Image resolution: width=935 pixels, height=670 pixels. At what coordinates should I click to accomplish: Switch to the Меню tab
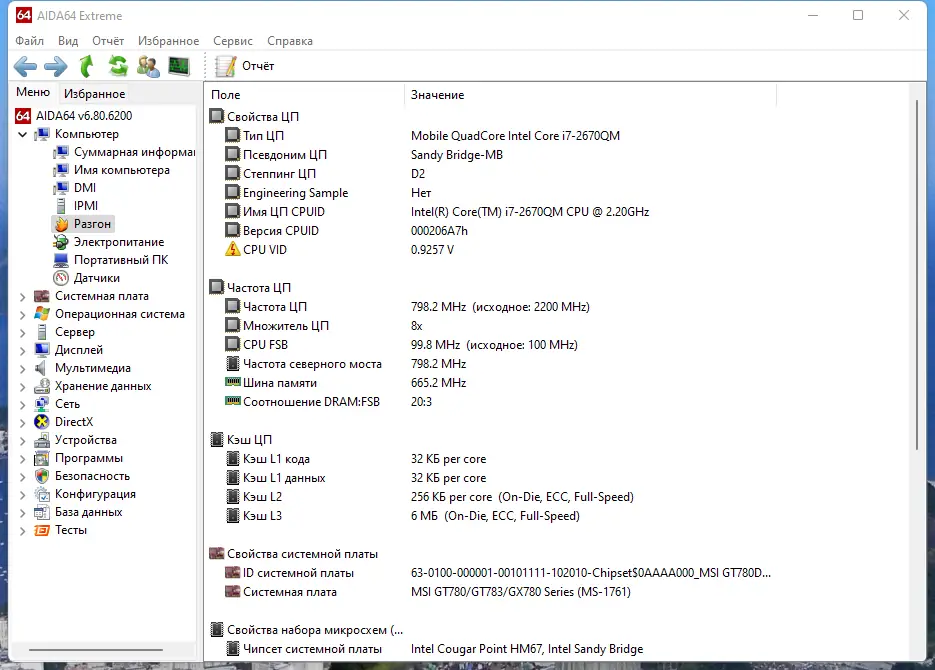33,92
